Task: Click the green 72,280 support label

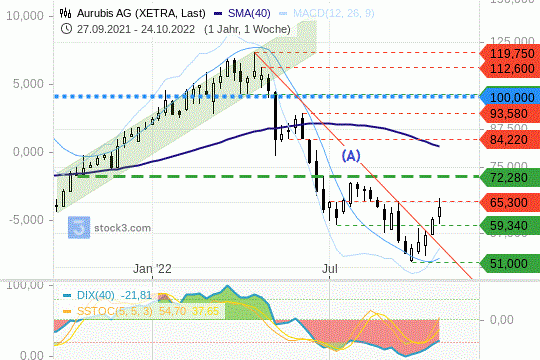Action: (510, 177)
